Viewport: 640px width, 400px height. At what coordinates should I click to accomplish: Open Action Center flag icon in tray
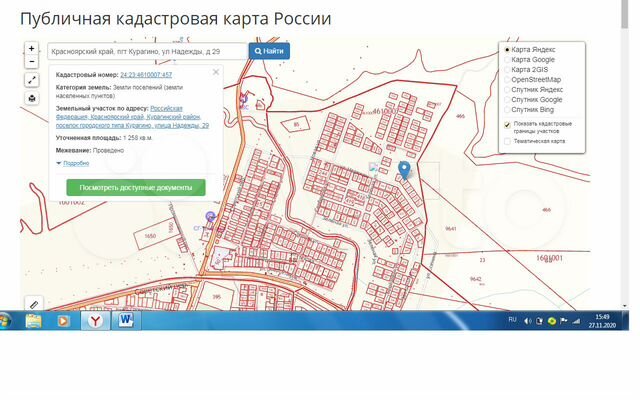pyautogui.click(x=564, y=321)
